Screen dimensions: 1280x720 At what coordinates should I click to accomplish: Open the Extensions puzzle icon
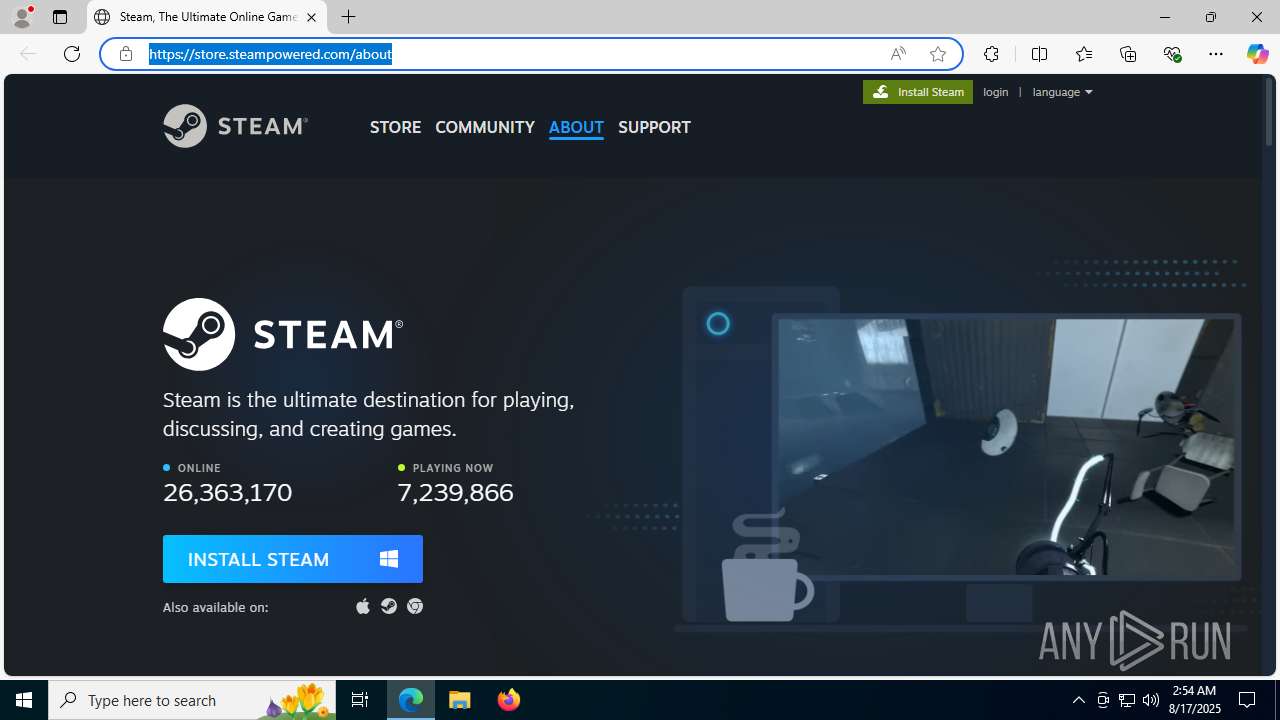991,54
